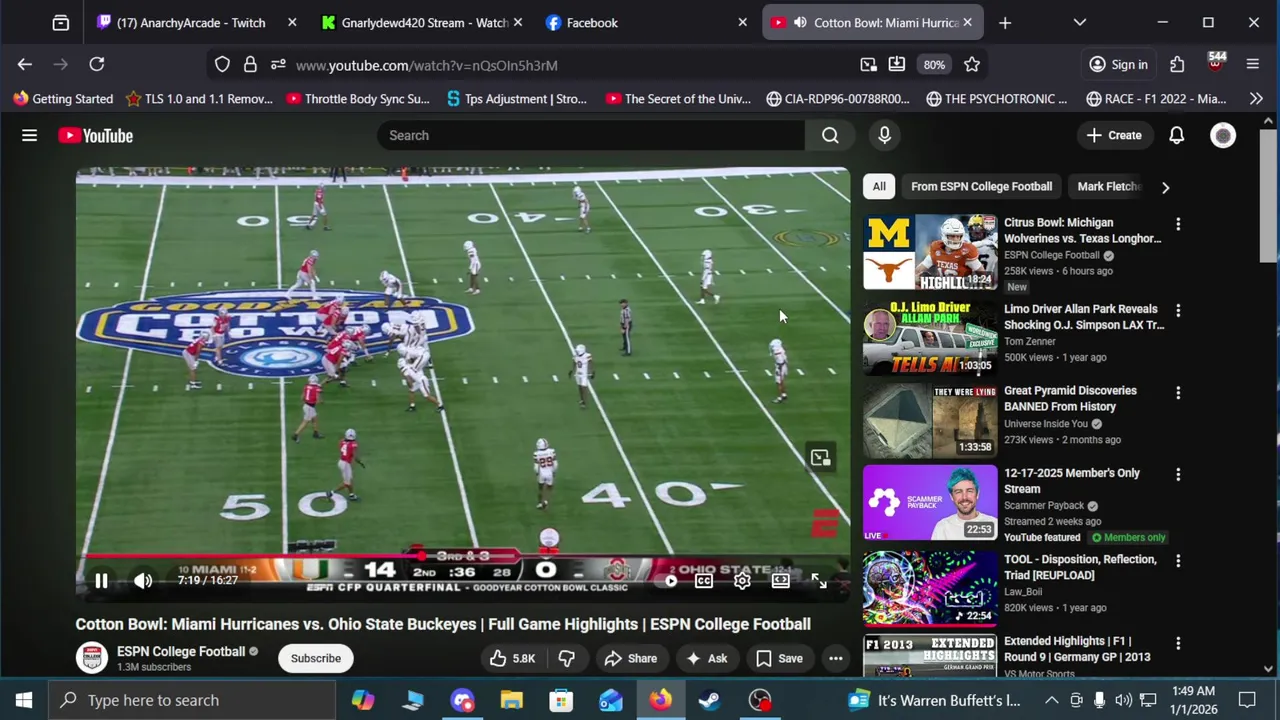Seek using the red video progress bar
The image size is (1280, 720).
(463, 556)
